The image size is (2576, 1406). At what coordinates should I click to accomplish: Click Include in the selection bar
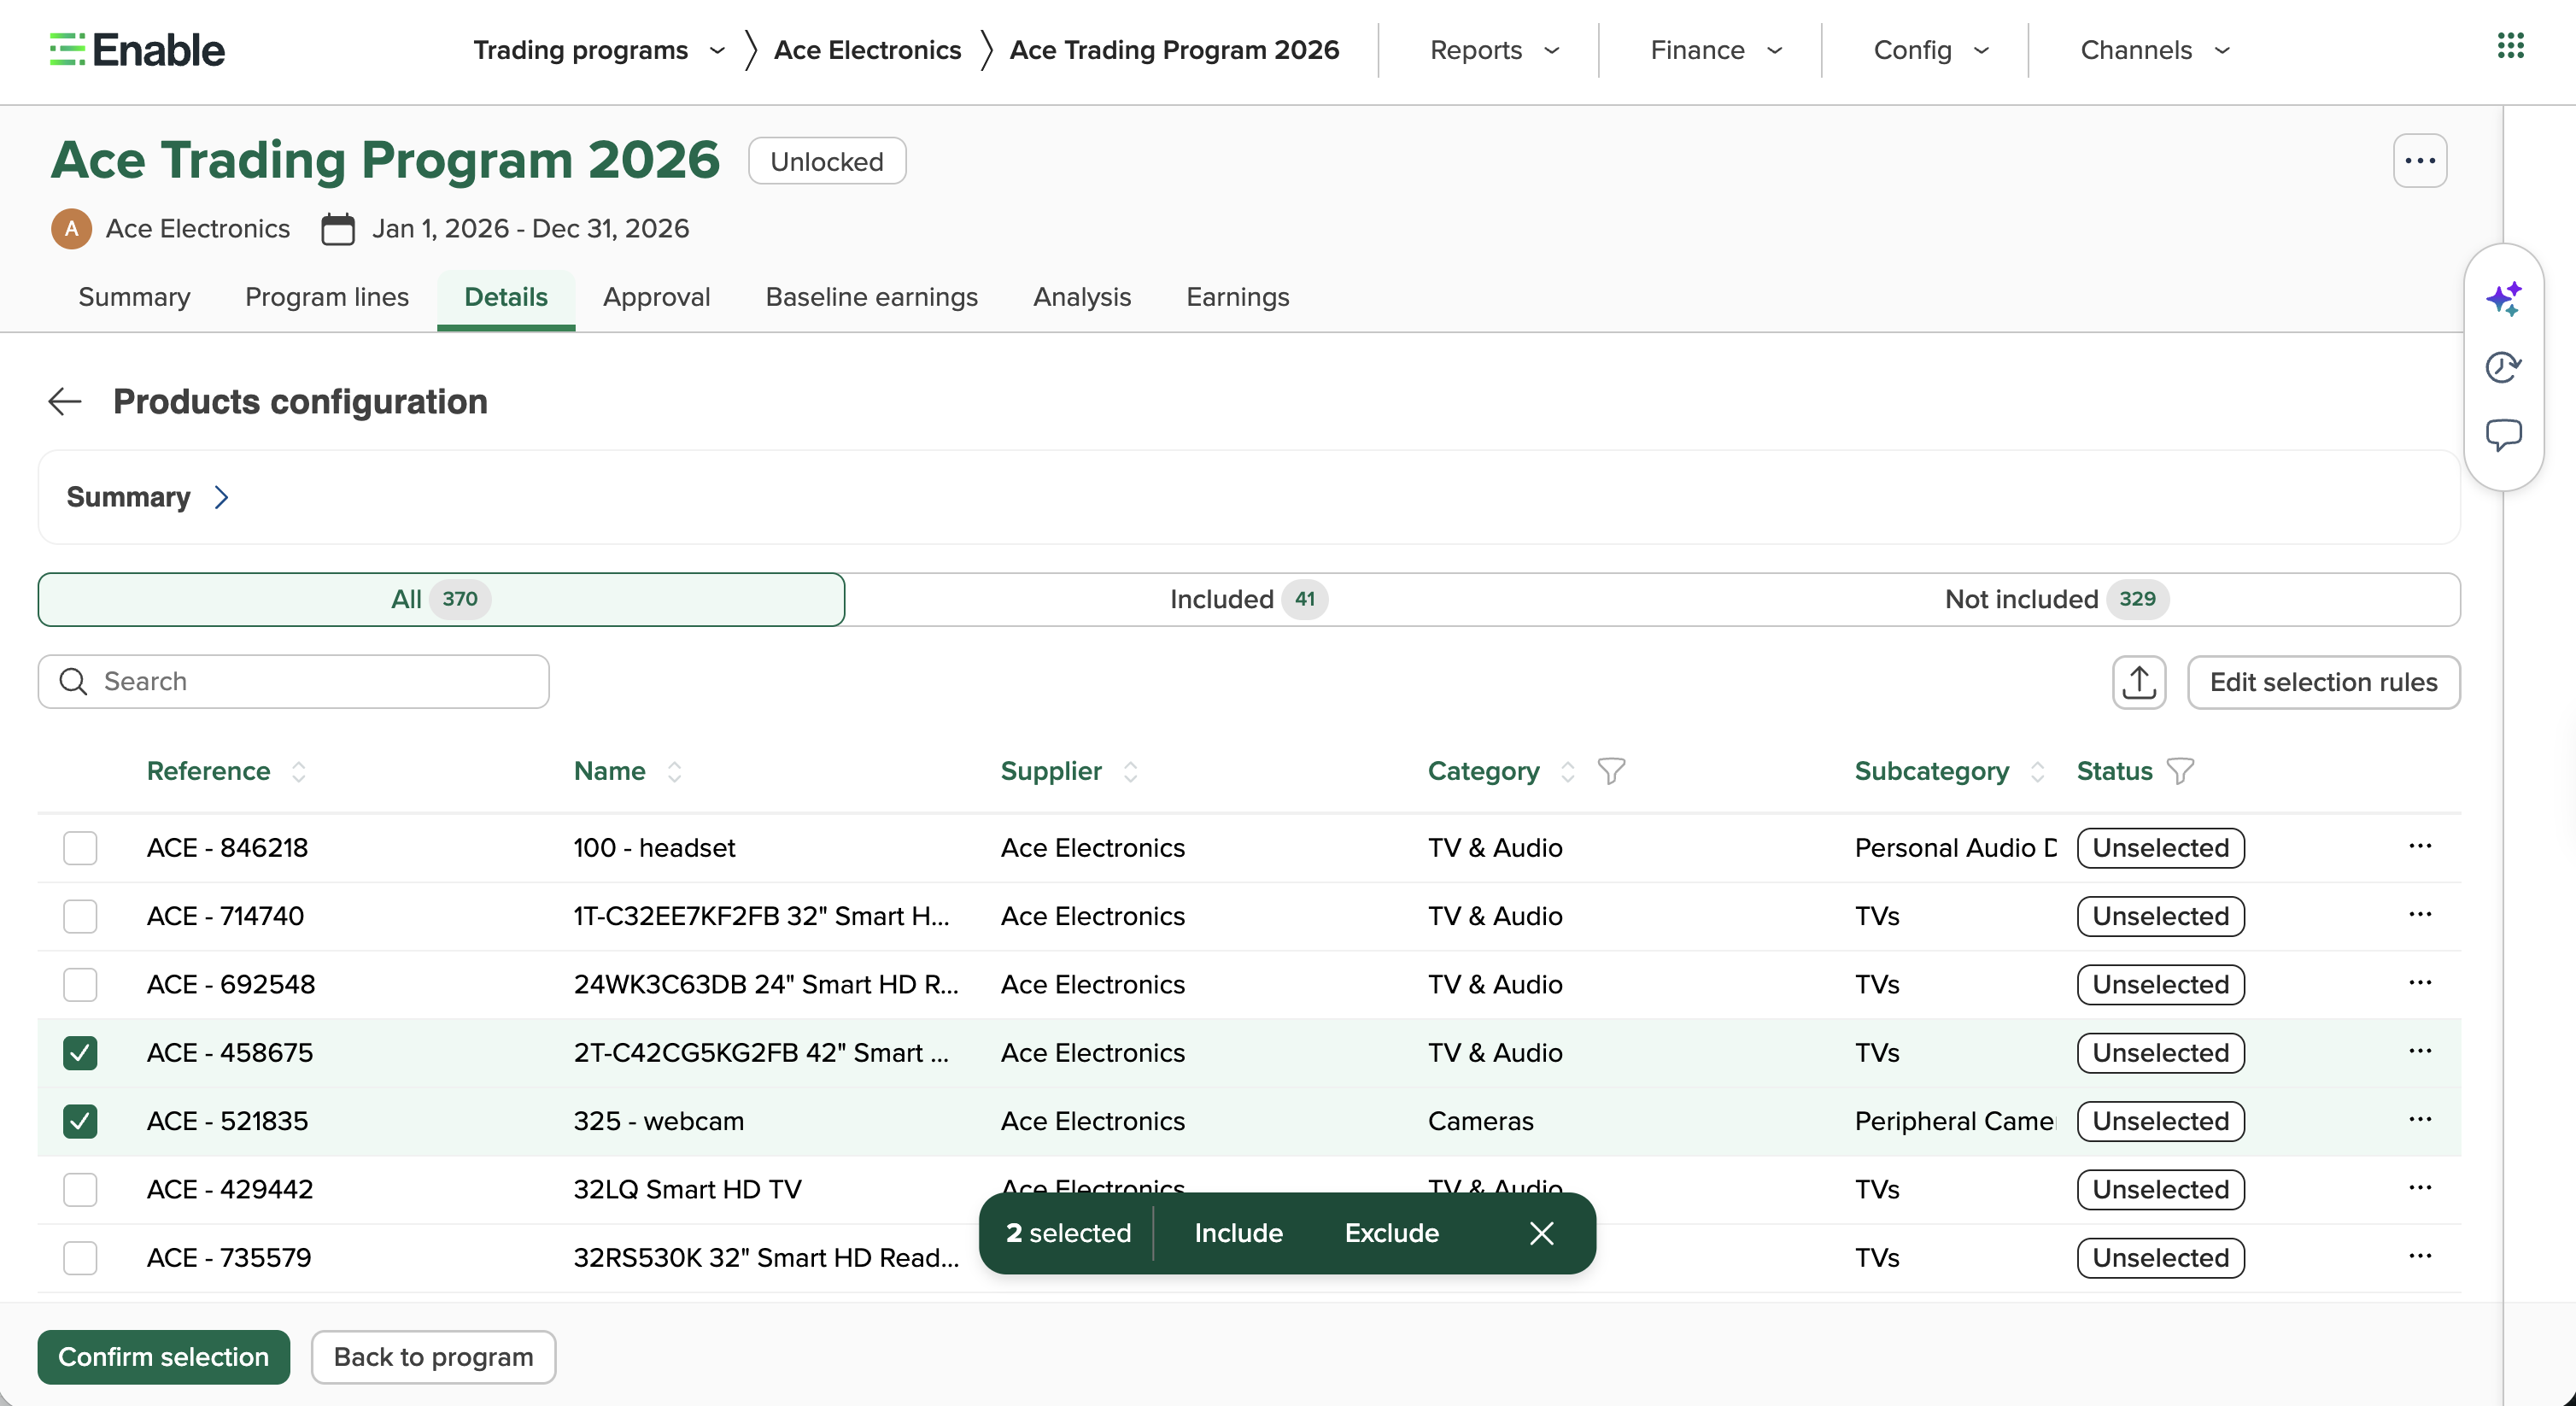pos(1238,1233)
